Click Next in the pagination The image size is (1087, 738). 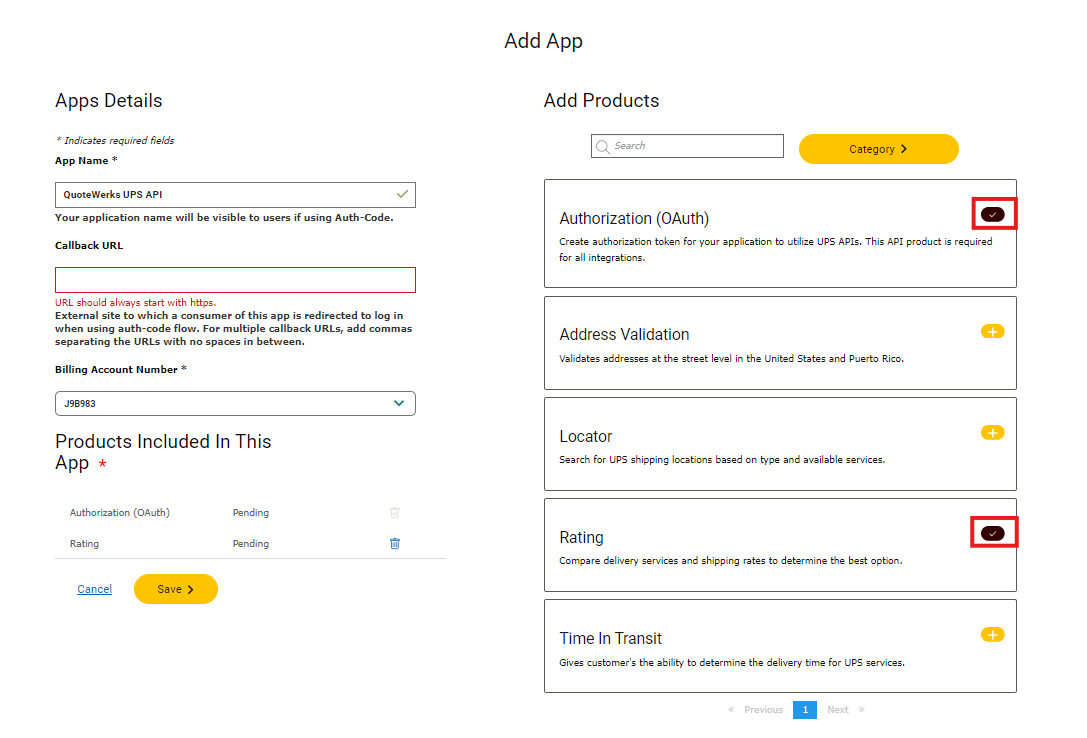838,710
